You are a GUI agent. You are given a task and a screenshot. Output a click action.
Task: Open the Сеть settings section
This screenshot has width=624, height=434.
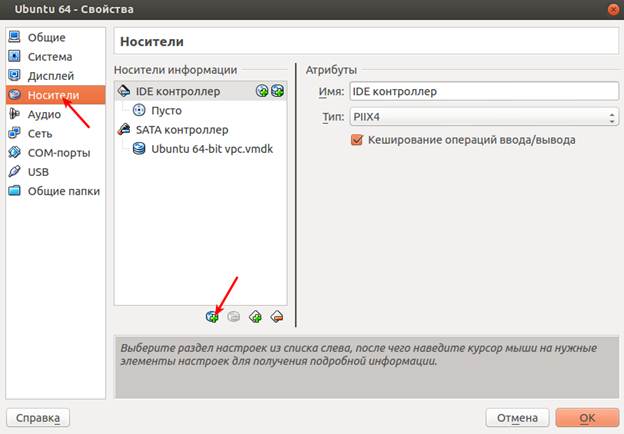click(55, 133)
